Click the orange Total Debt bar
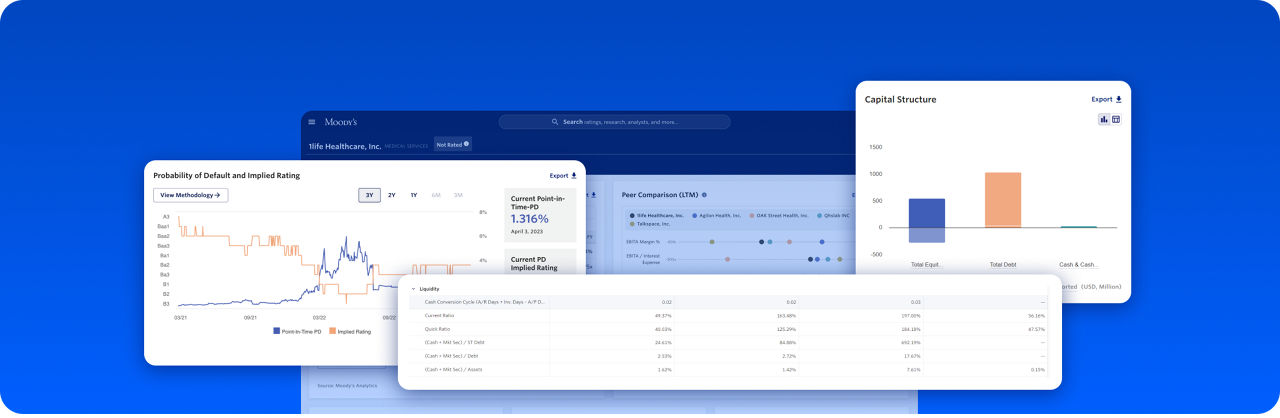The height and width of the screenshot is (418, 1280). click(1003, 200)
